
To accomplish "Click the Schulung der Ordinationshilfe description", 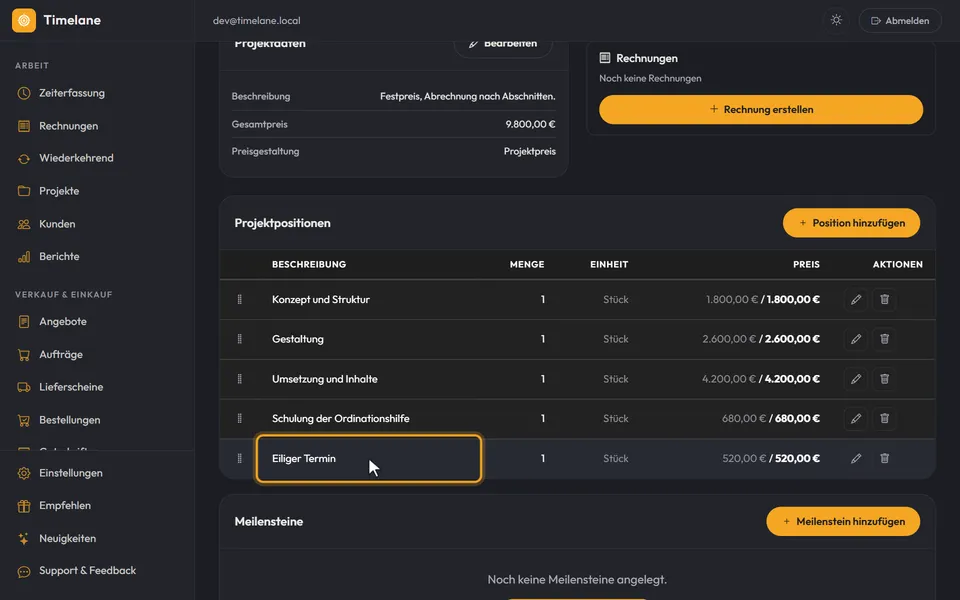I will coord(340,419).
